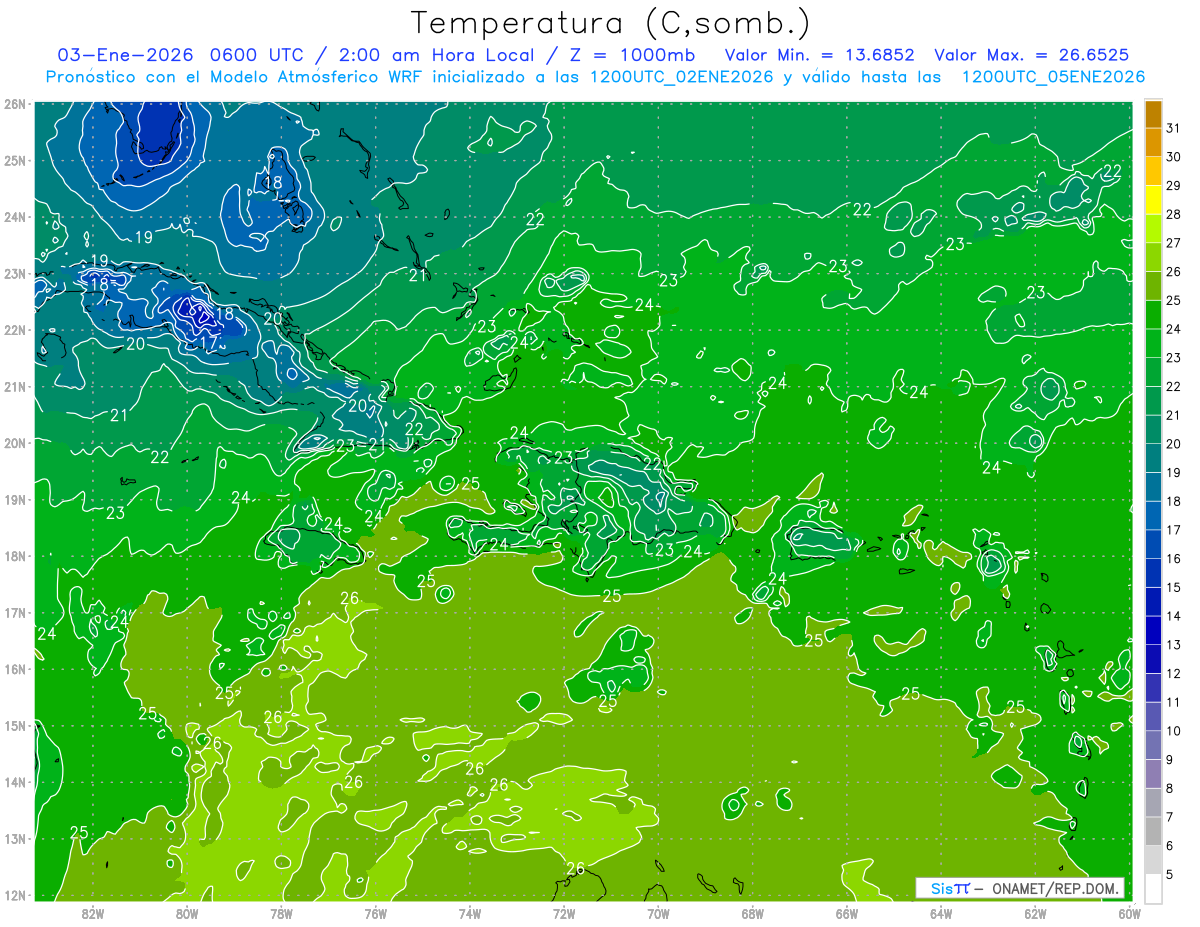Click the latitude label "25N"
Viewport: 1200px width, 927px height.
pos(15,161)
